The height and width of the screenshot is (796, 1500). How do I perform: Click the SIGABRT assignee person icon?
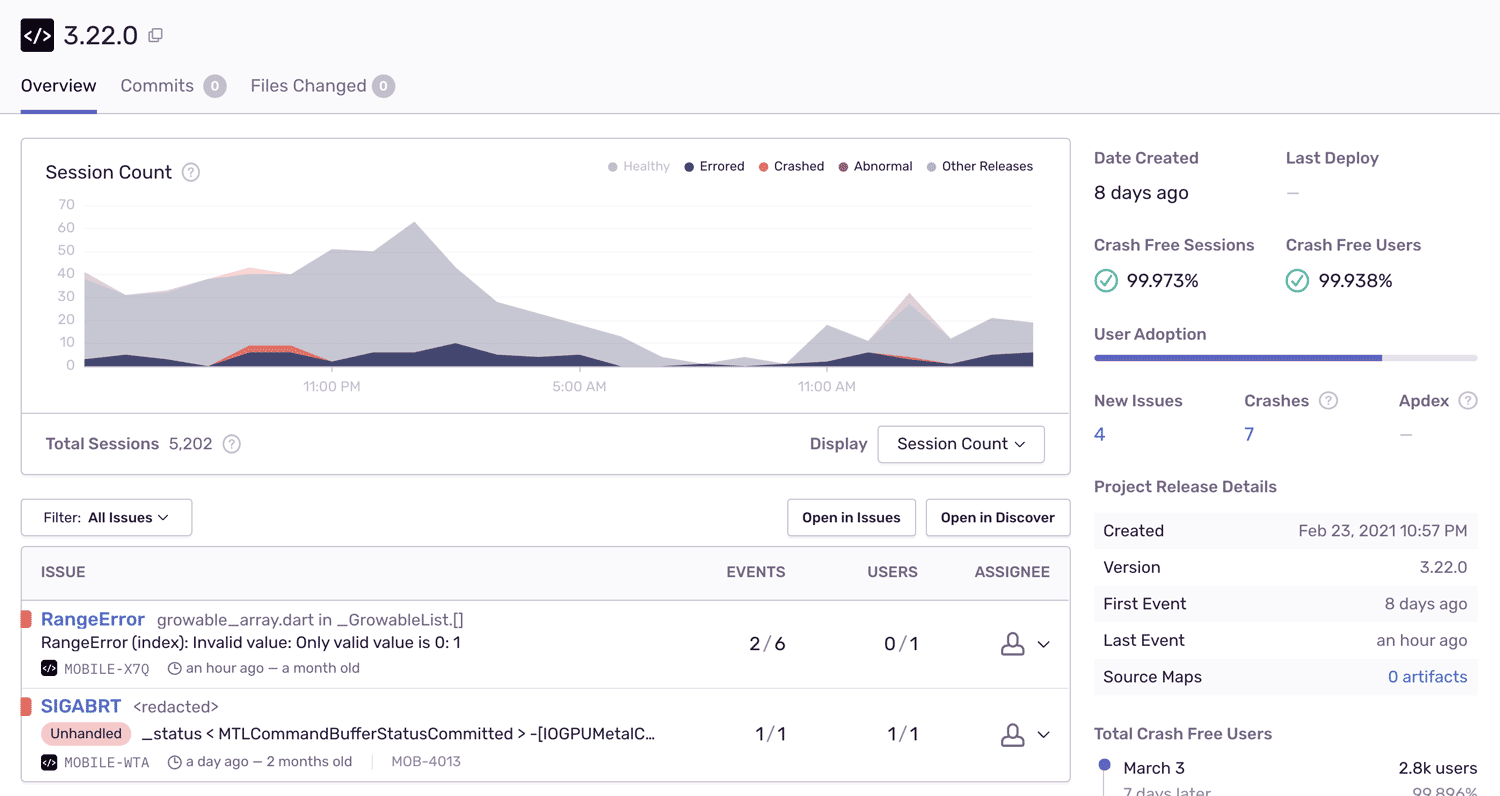[1012, 735]
